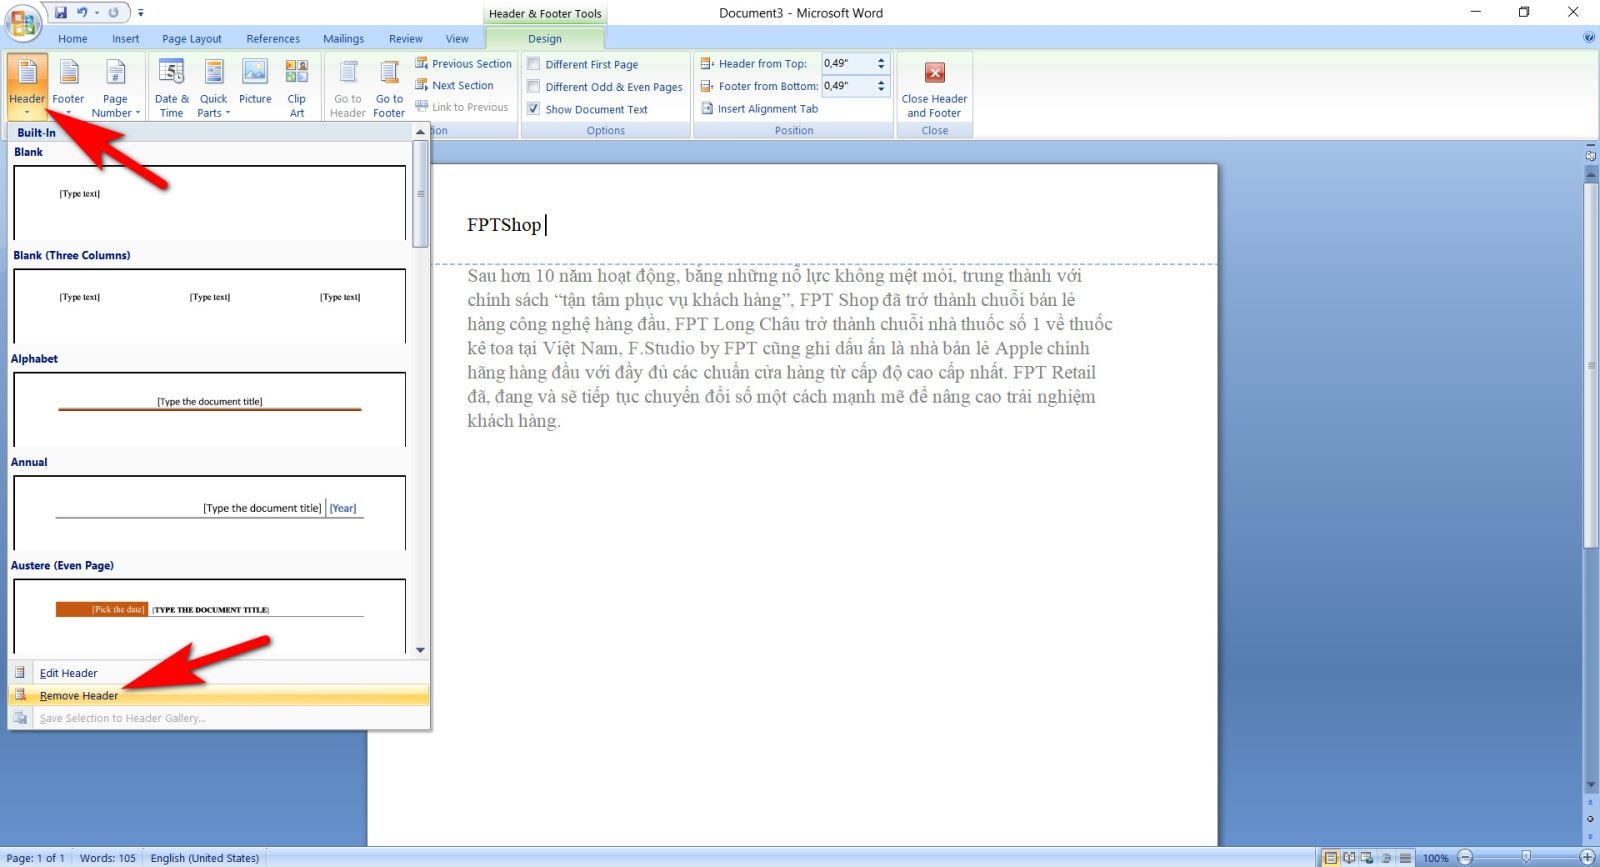Edit Footer from Bottom value field
Viewport: 1600px width, 867px height.
pyautogui.click(x=847, y=86)
